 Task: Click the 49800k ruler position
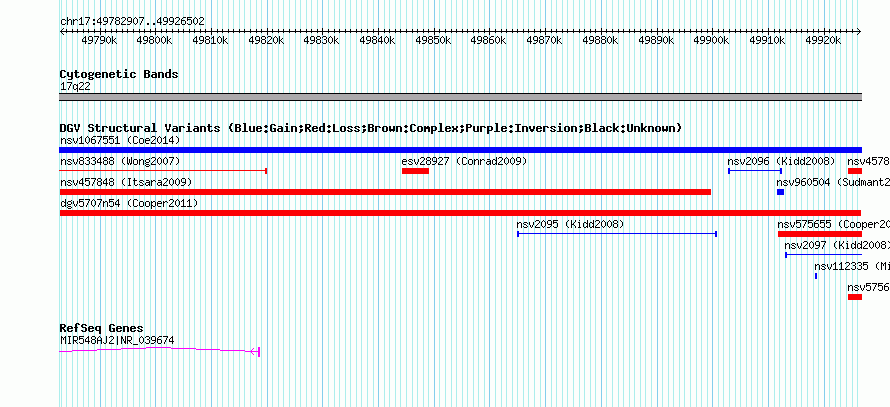coord(155,40)
